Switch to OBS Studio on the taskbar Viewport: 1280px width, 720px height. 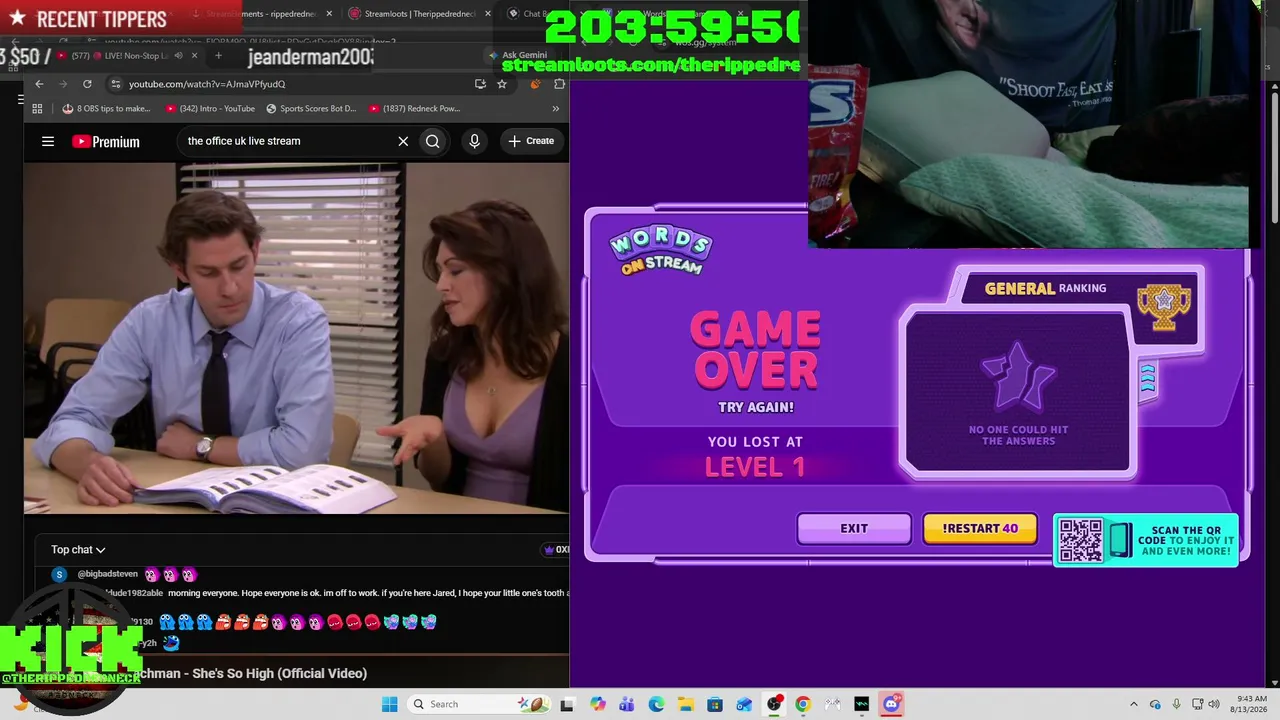point(774,704)
